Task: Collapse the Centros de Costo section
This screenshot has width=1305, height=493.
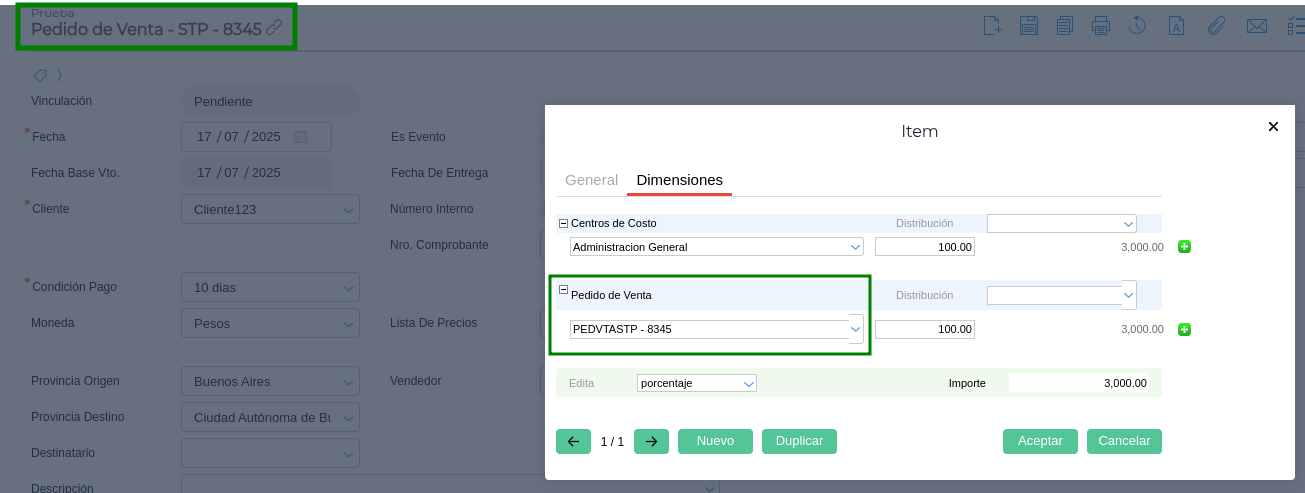Action: coord(563,223)
